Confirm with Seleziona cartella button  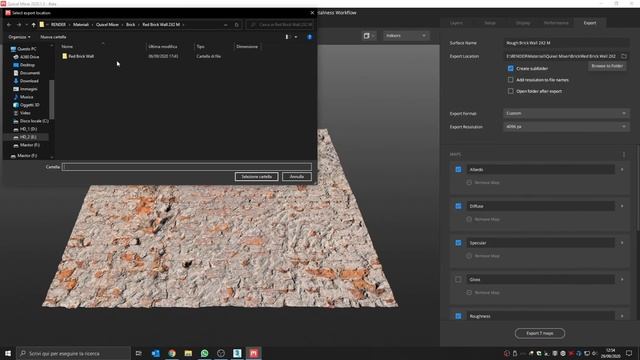256,177
